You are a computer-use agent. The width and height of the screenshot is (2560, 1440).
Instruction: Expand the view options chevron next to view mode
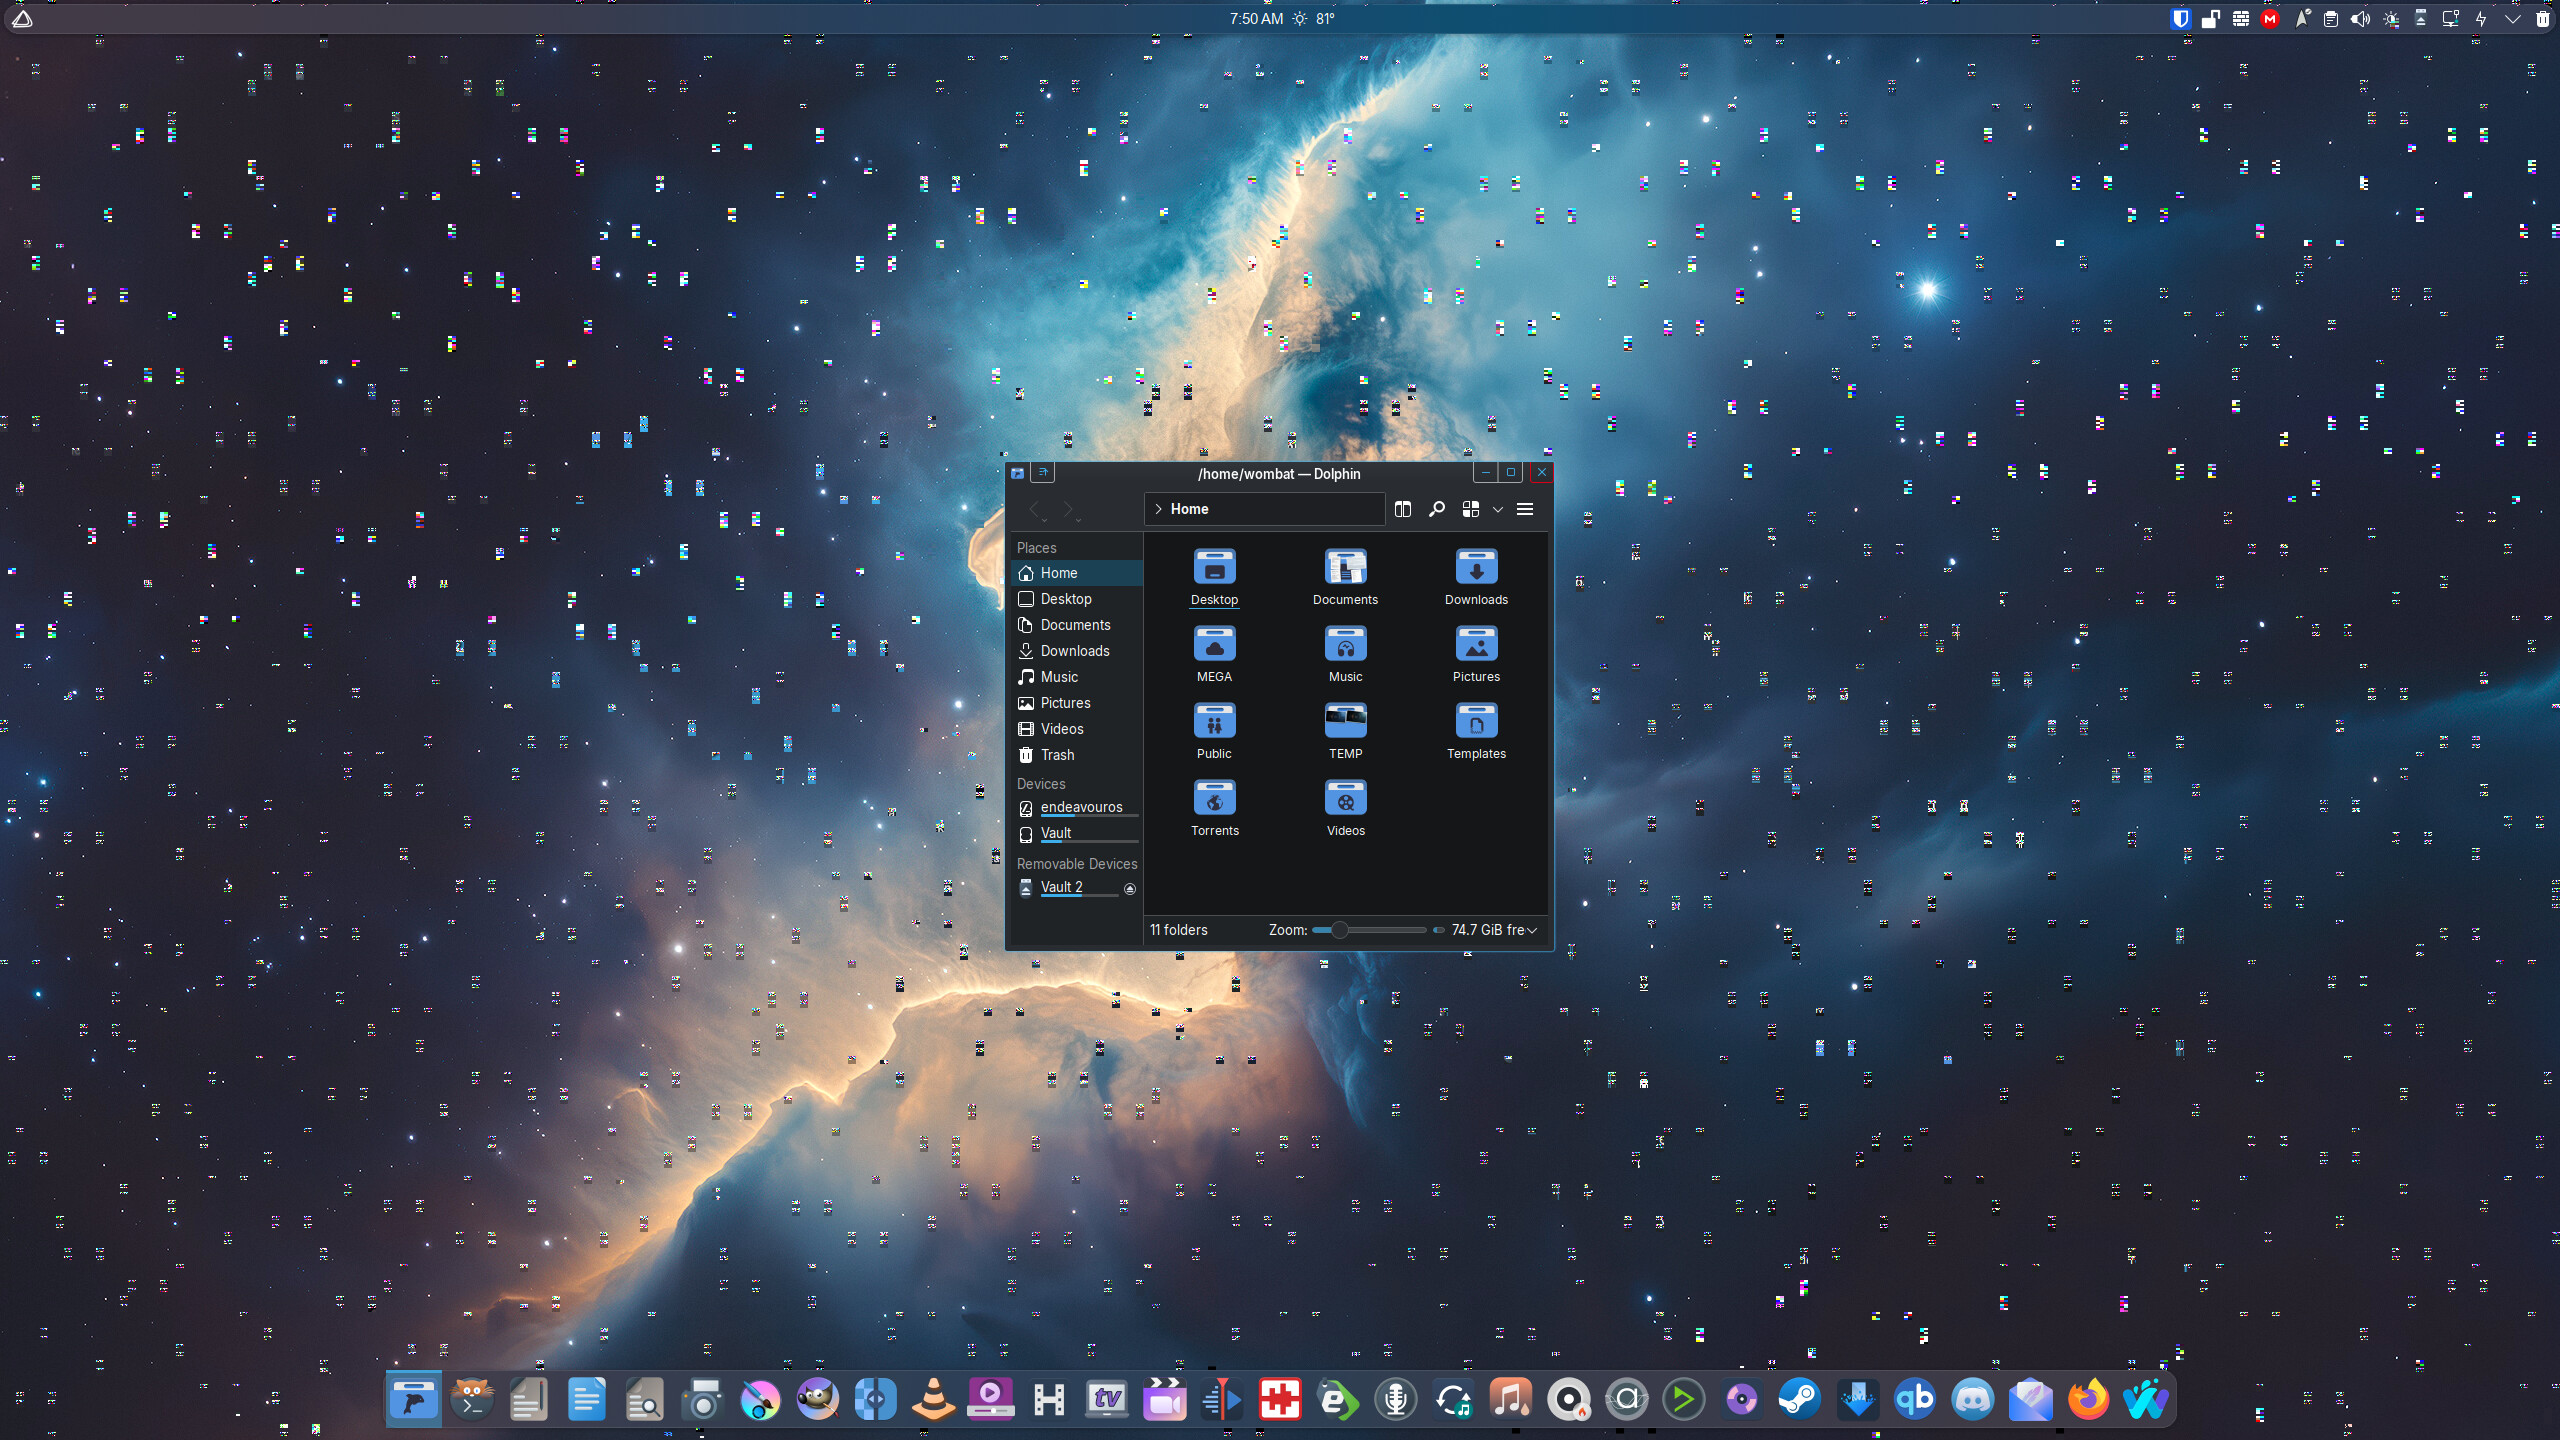[1497, 509]
